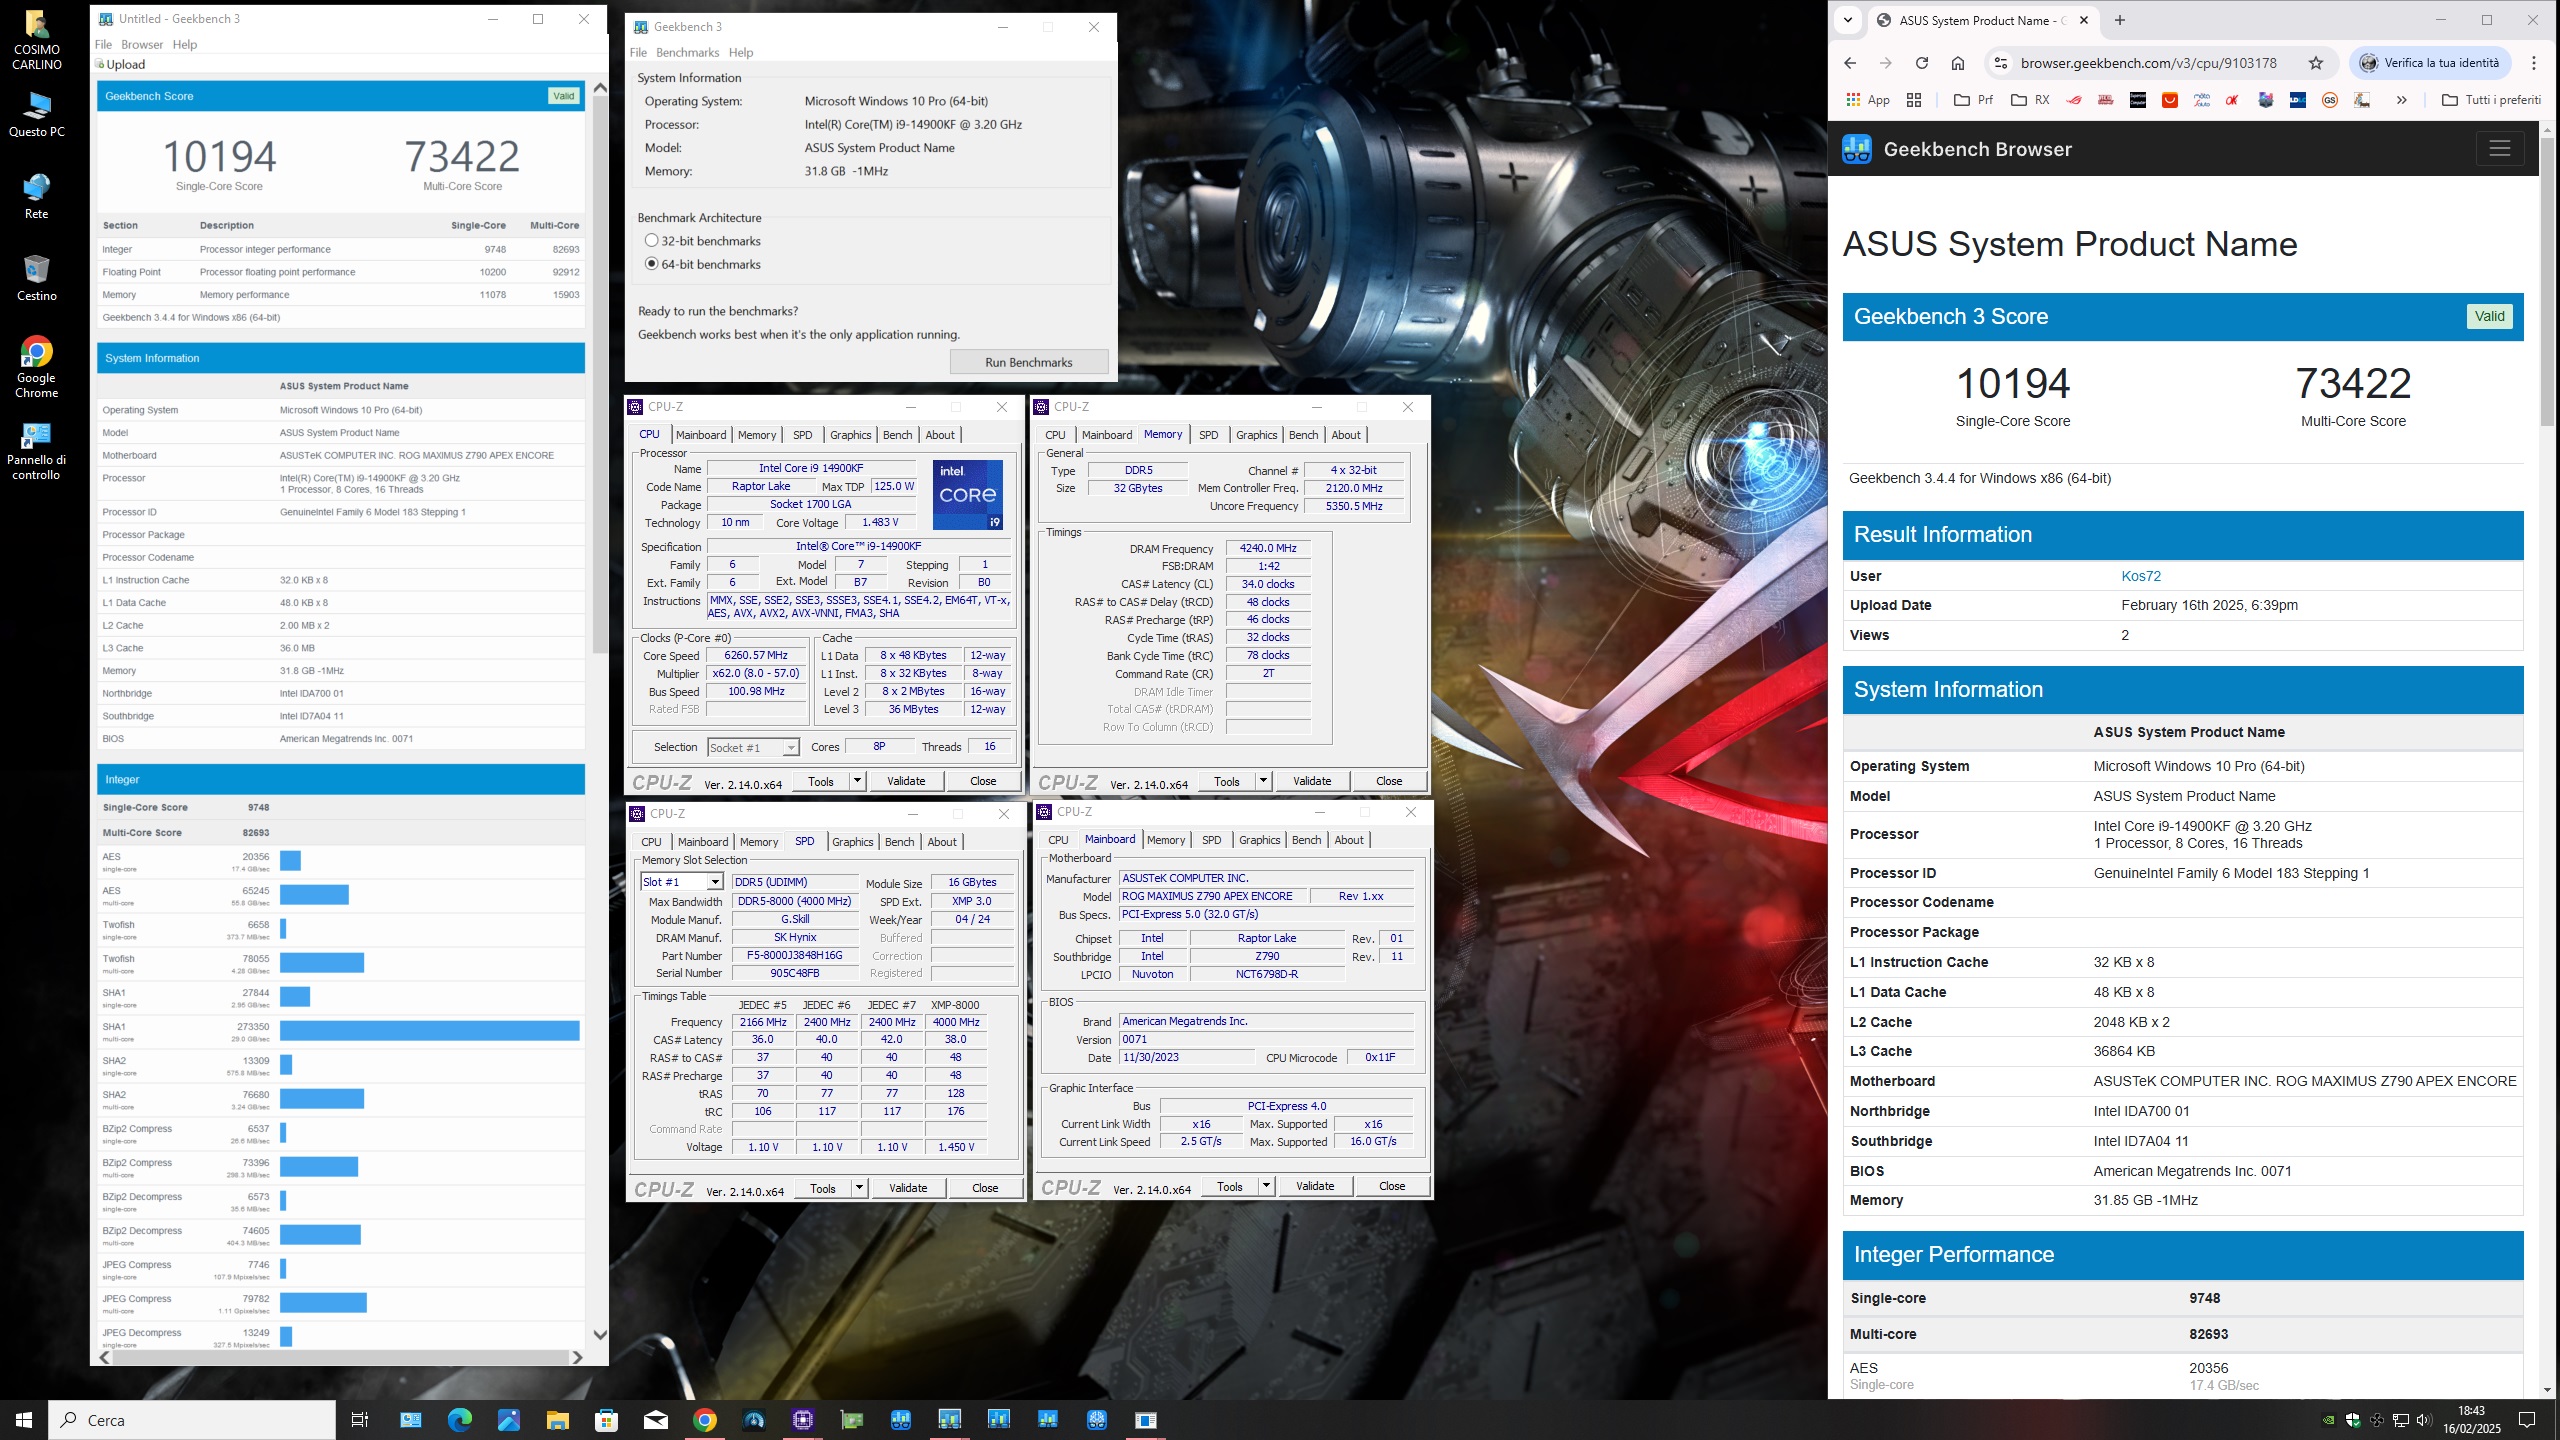Open the red OK bookmark icon
This screenshot has width=2560, height=1440.
2233,100
